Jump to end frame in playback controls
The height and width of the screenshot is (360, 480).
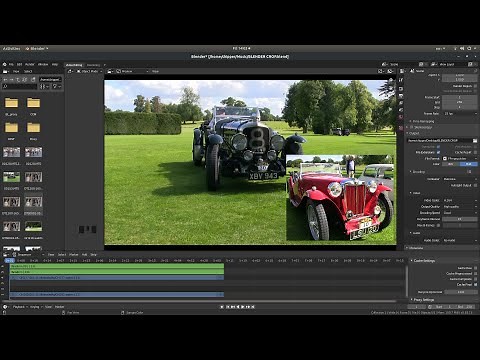pyautogui.click(x=253, y=307)
